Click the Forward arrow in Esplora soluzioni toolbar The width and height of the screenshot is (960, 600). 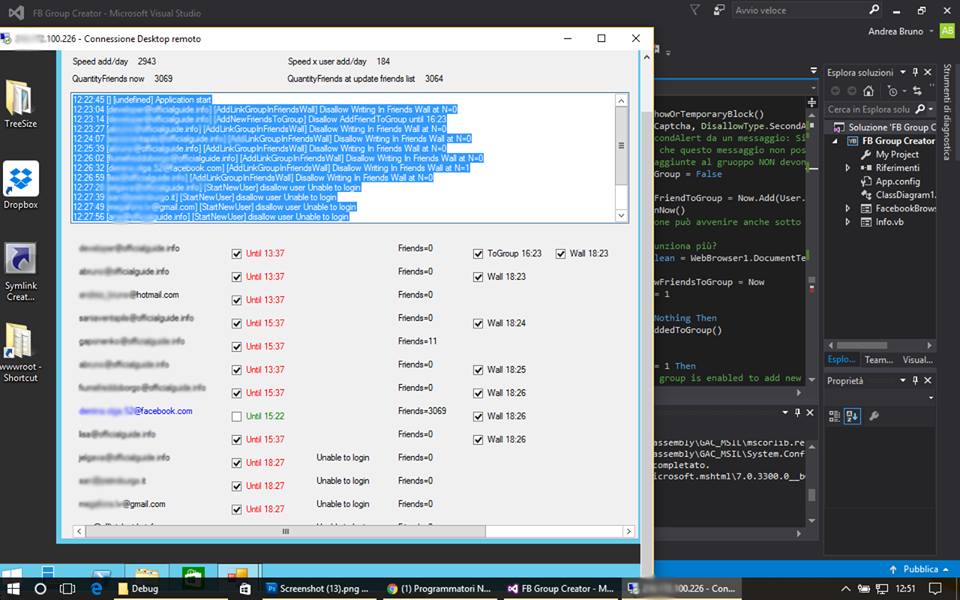point(852,91)
